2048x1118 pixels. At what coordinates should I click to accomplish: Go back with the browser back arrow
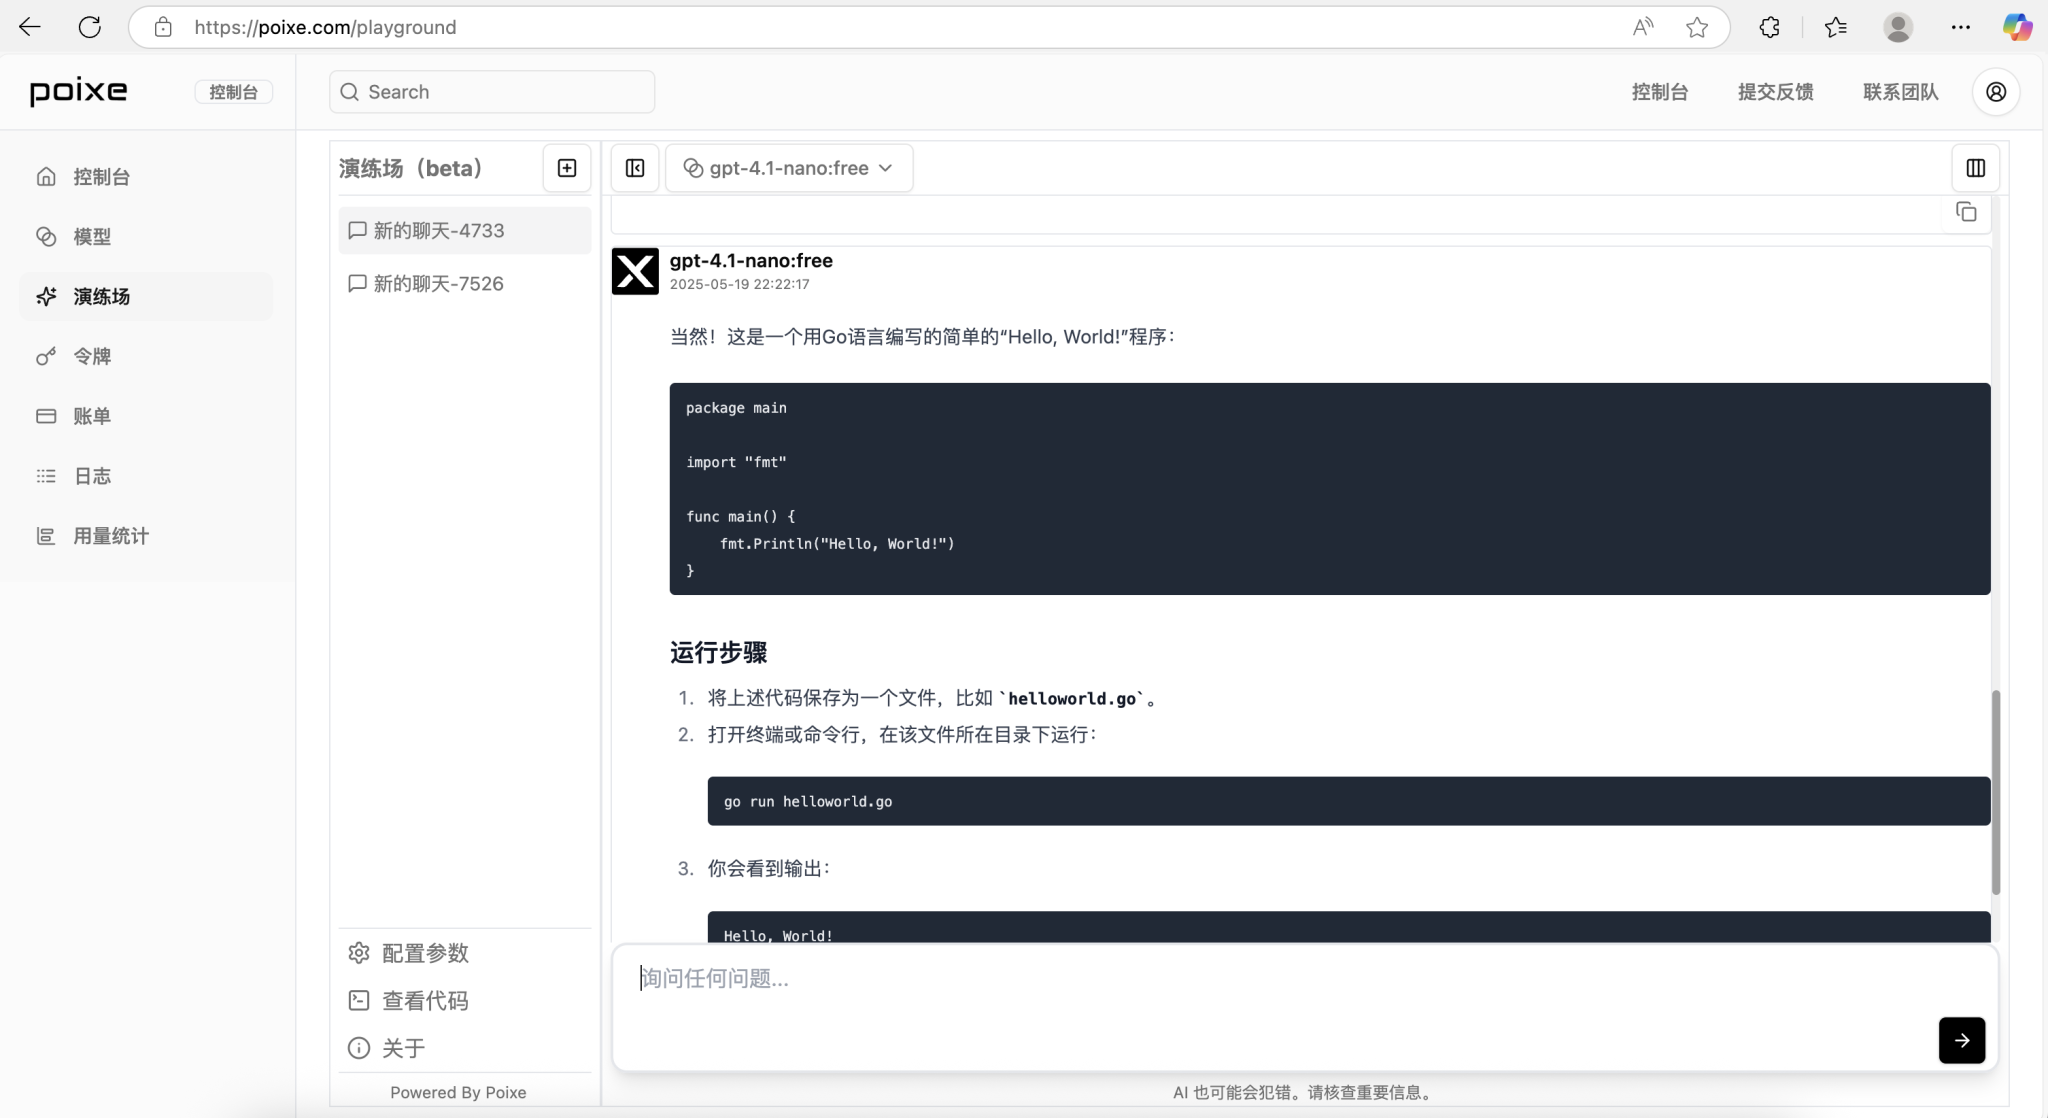[x=30, y=27]
